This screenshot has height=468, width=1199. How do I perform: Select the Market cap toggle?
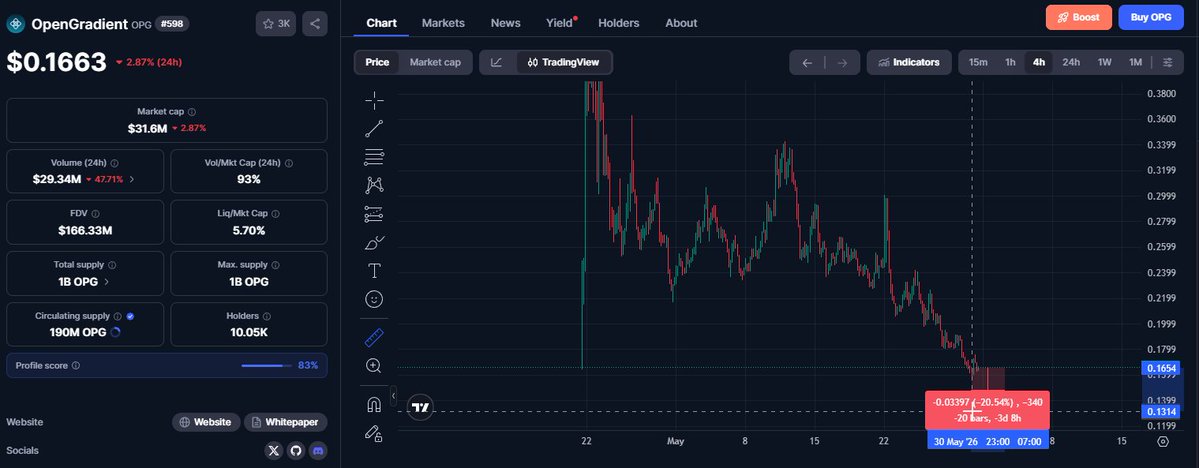435,63
